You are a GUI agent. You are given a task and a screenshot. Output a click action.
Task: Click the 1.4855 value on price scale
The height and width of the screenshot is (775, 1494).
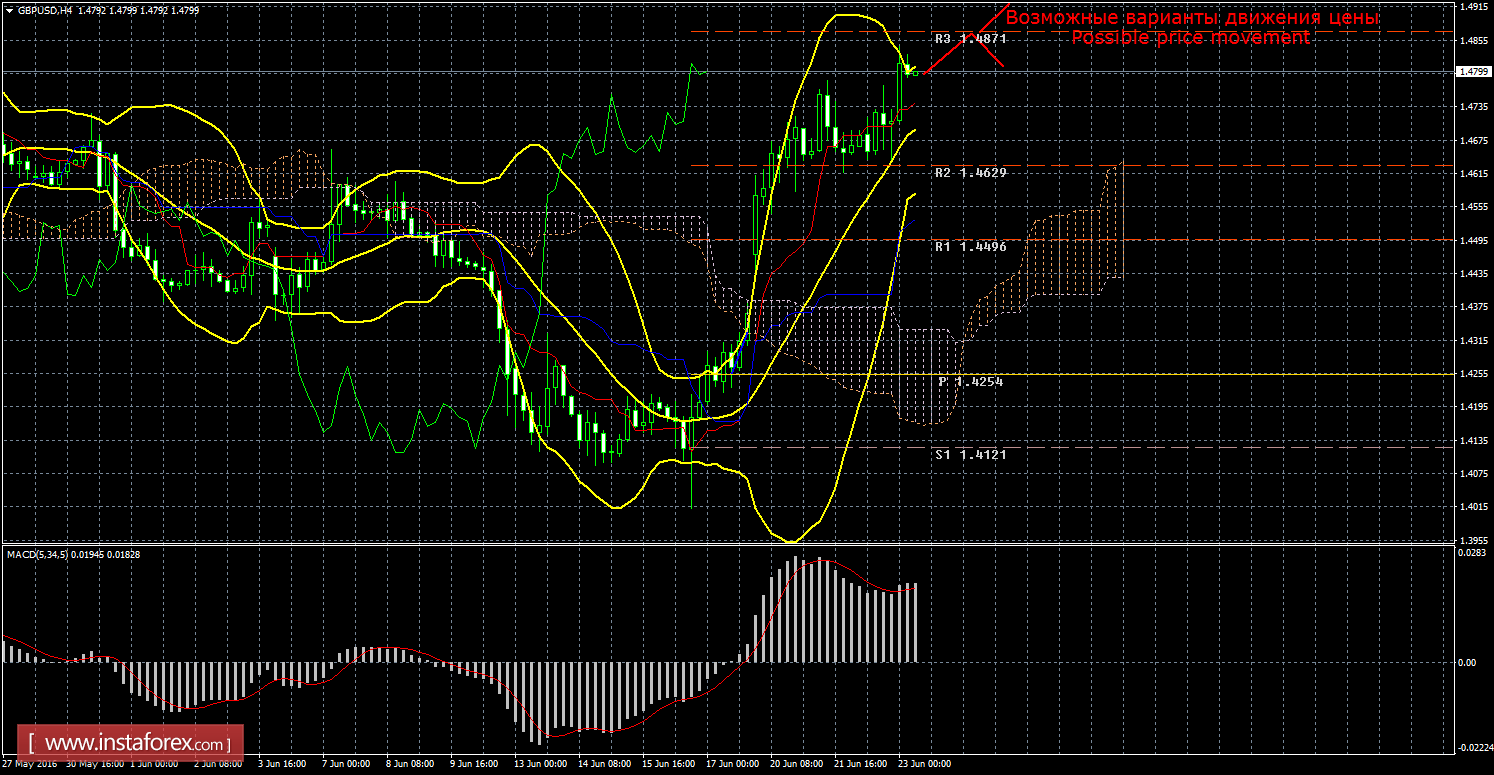click(1472, 41)
